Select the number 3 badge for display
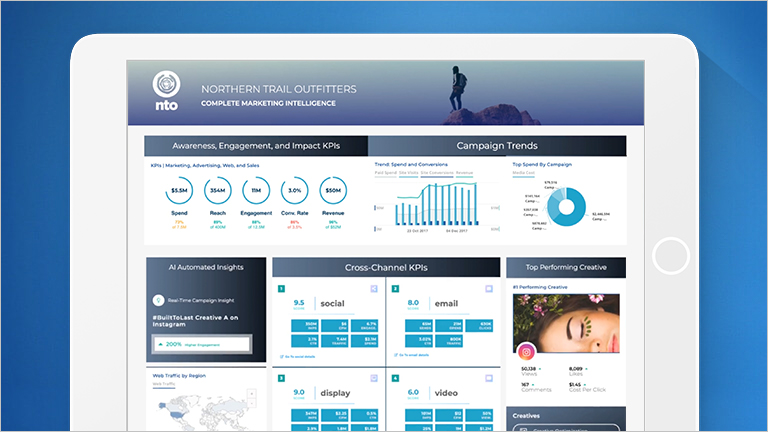The width and height of the screenshot is (768, 432). 282,378
